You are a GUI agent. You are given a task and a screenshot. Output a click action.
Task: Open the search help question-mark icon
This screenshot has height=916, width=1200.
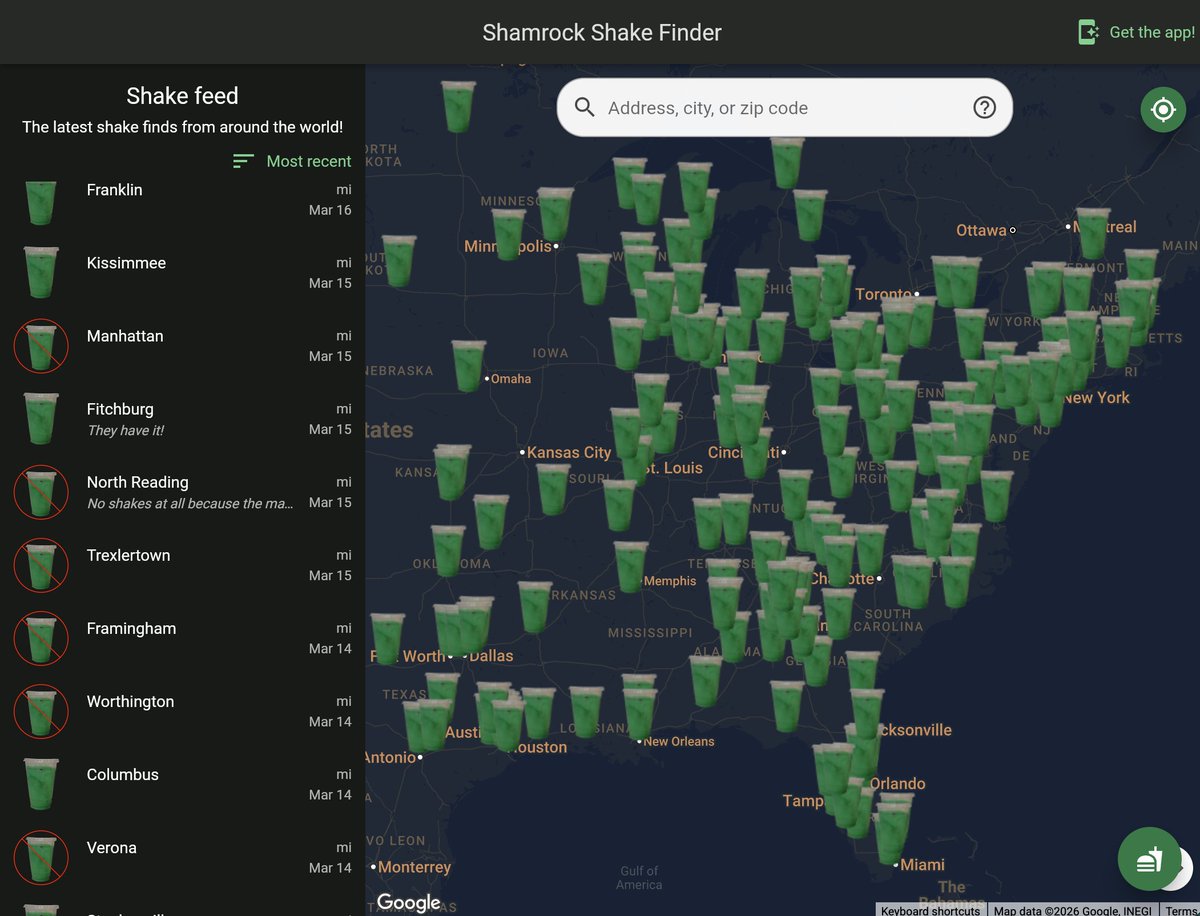(x=985, y=107)
